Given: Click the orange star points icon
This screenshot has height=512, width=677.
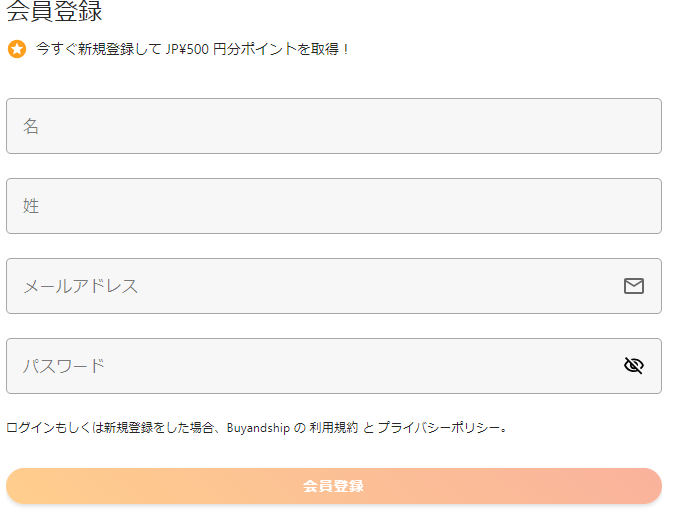Looking at the screenshot, I should coord(17,49).
